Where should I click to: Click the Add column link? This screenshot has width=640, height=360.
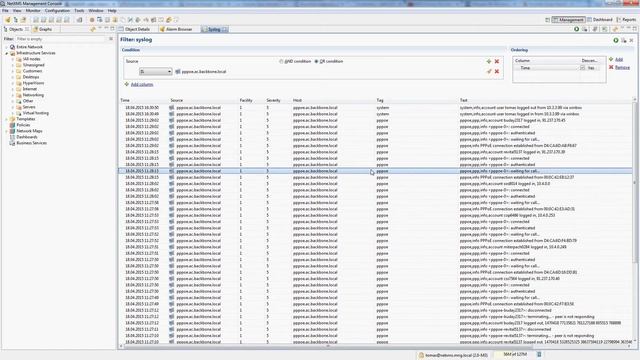142,84
